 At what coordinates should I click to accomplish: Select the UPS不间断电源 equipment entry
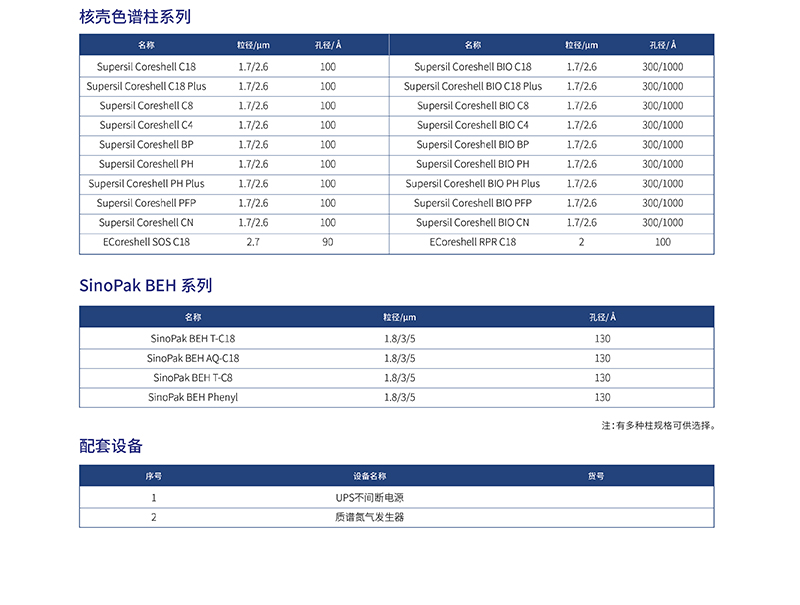(x=370, y=497)
